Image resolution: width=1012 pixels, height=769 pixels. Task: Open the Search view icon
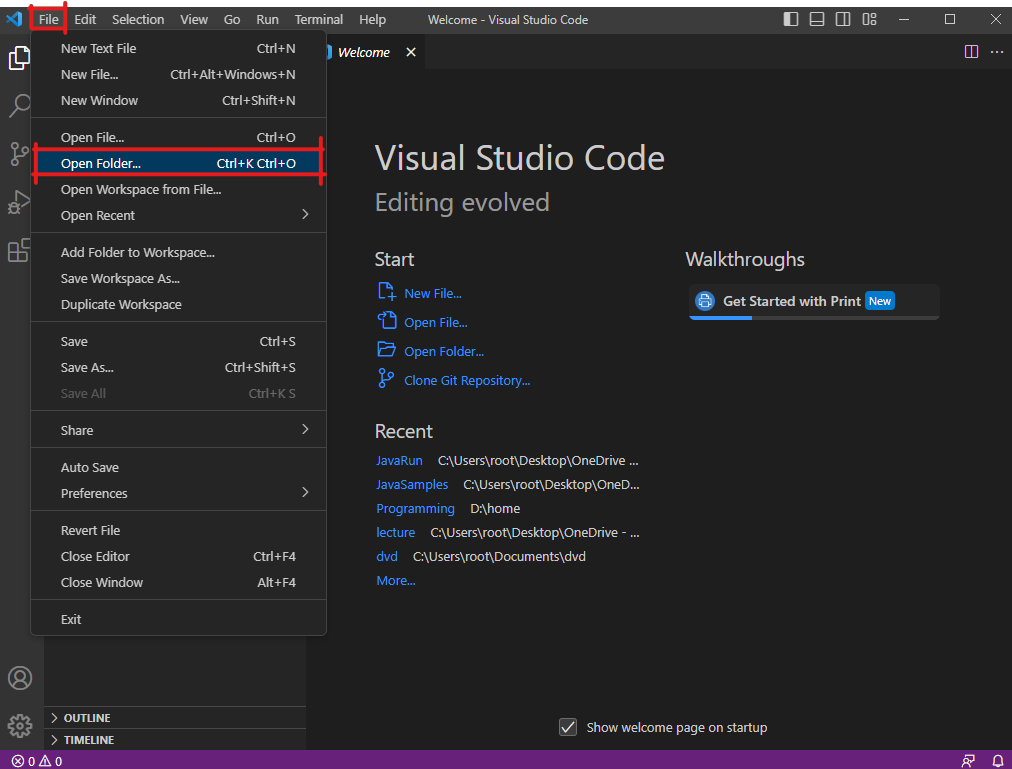click(19, 106)
